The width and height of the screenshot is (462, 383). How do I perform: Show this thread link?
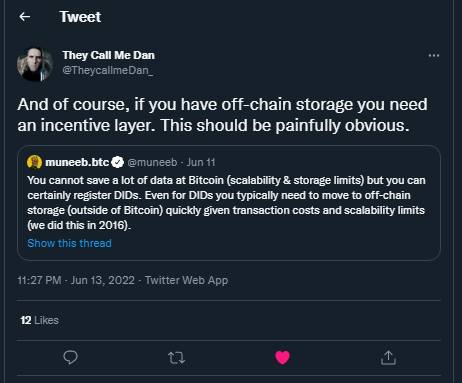tap(69, 243)
